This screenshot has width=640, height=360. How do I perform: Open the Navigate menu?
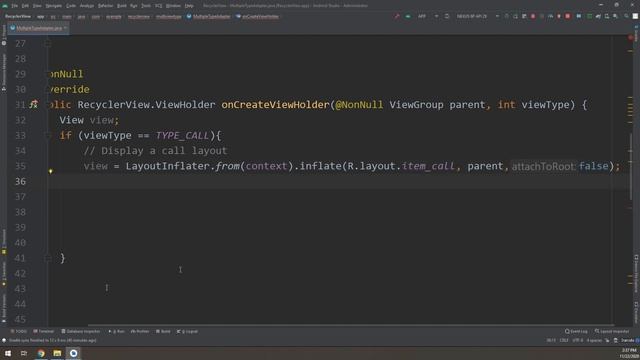tap(53, 6)
